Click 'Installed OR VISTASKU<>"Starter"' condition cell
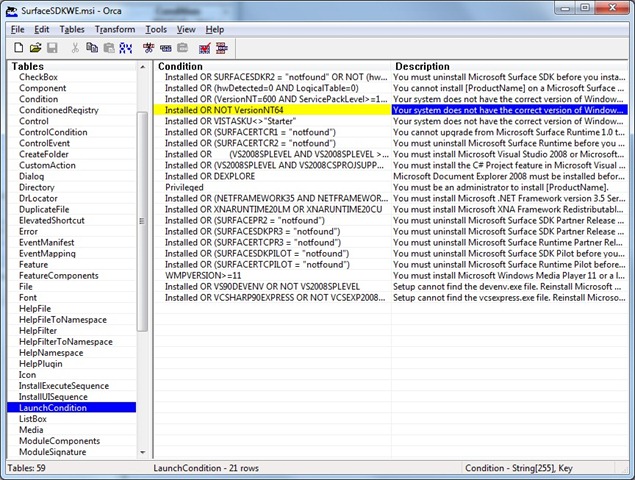635x480 pixels. pos(272,121)
